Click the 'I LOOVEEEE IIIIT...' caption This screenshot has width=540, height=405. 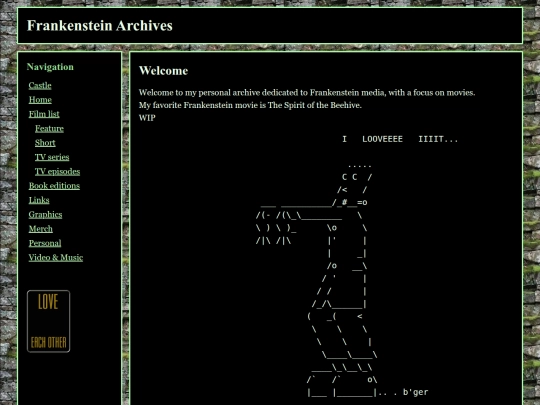click(400, 139)
